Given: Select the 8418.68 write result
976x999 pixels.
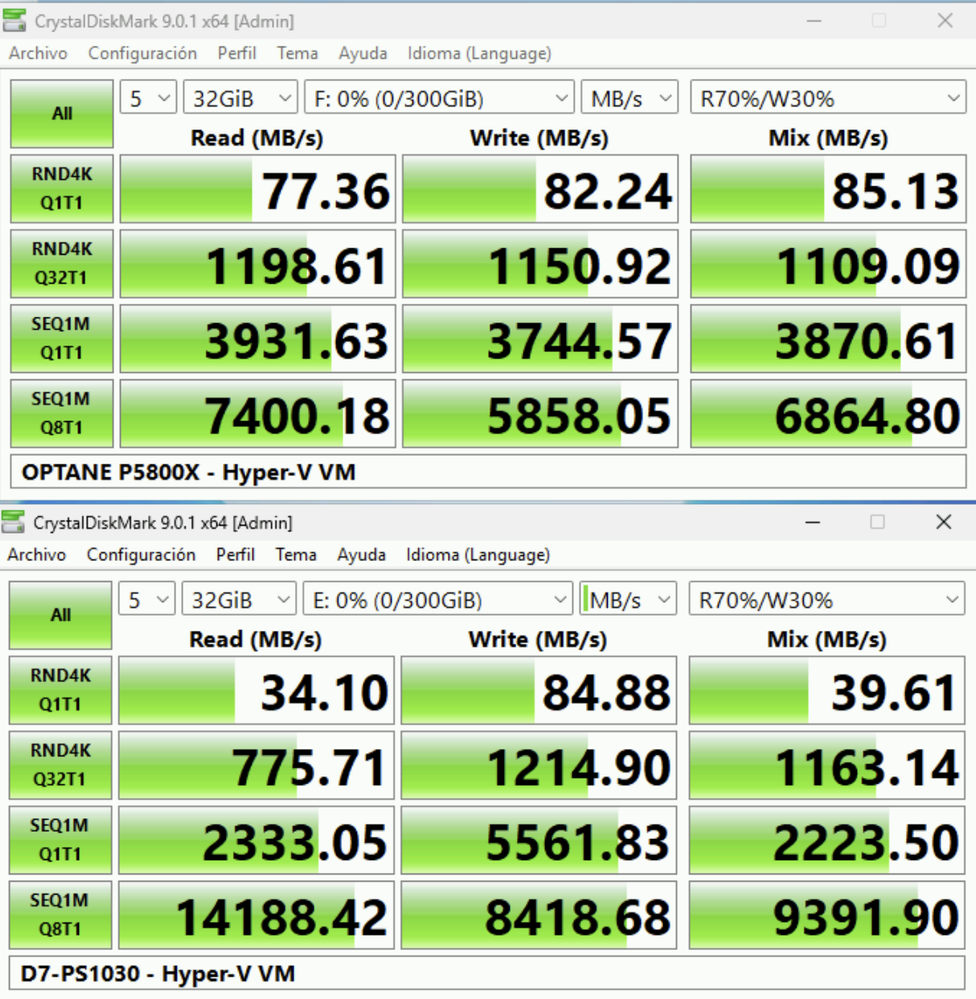Looking at the screenshot, I should tap(539, 915).
